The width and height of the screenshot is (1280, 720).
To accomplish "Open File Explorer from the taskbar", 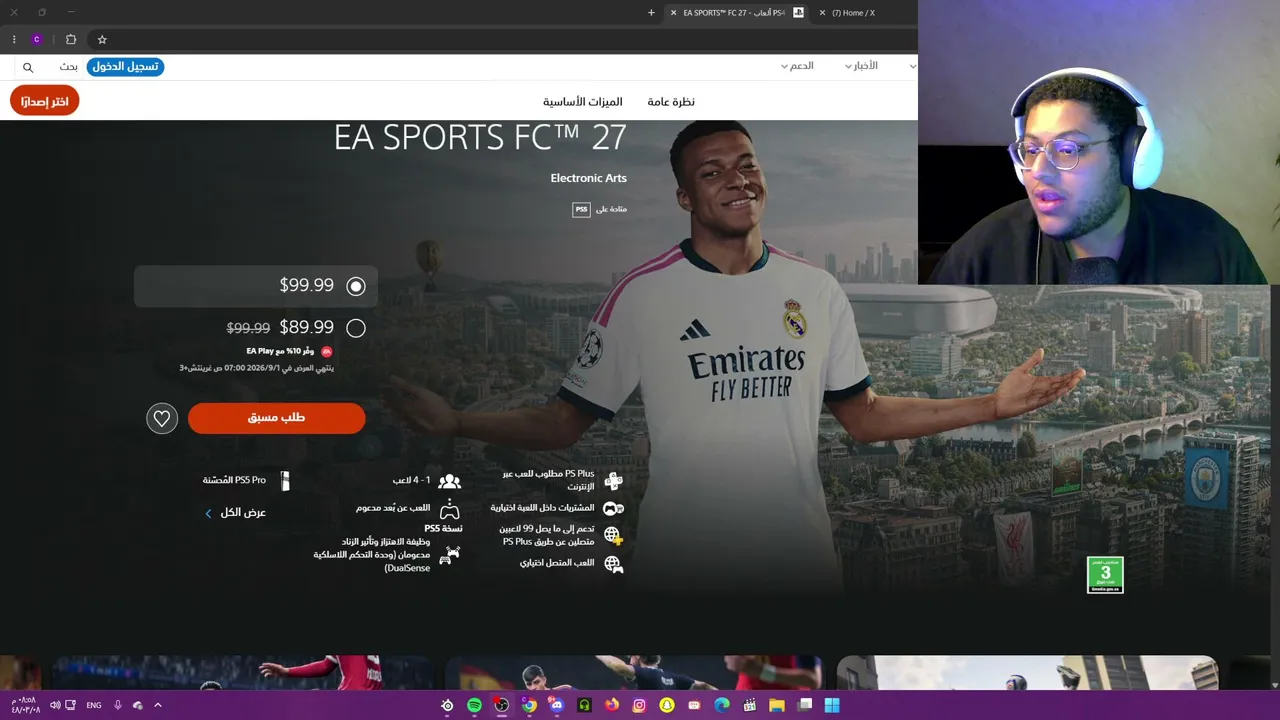I will [x=777, y=705].
